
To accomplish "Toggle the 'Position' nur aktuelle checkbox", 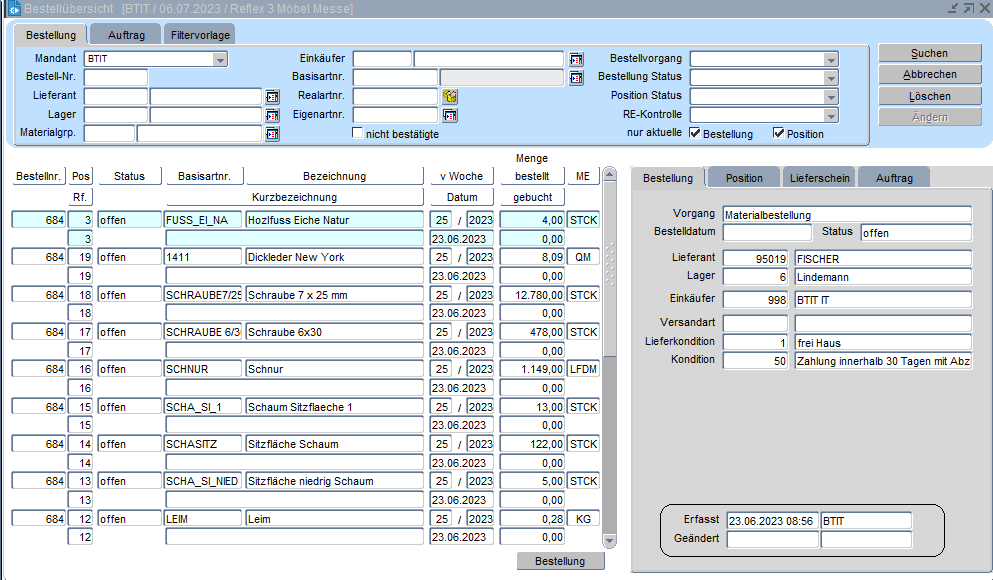I will coord(779,133).
